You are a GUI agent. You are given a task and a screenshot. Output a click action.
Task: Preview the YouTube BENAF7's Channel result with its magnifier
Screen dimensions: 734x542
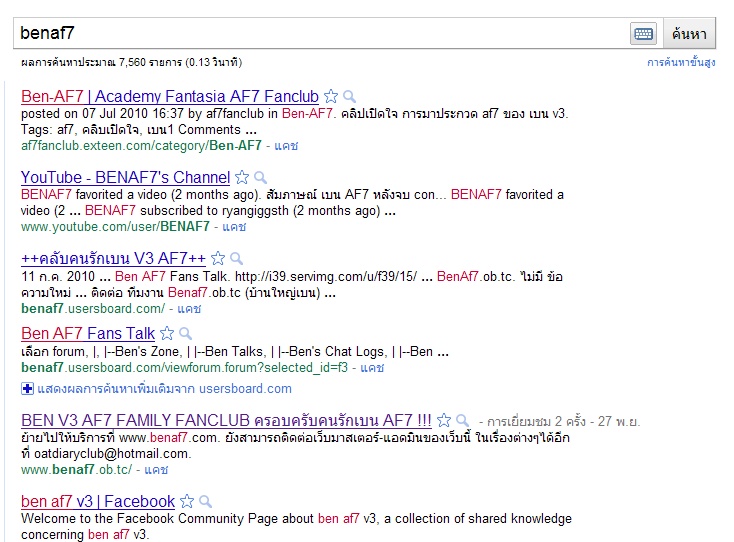pos(260,177)
